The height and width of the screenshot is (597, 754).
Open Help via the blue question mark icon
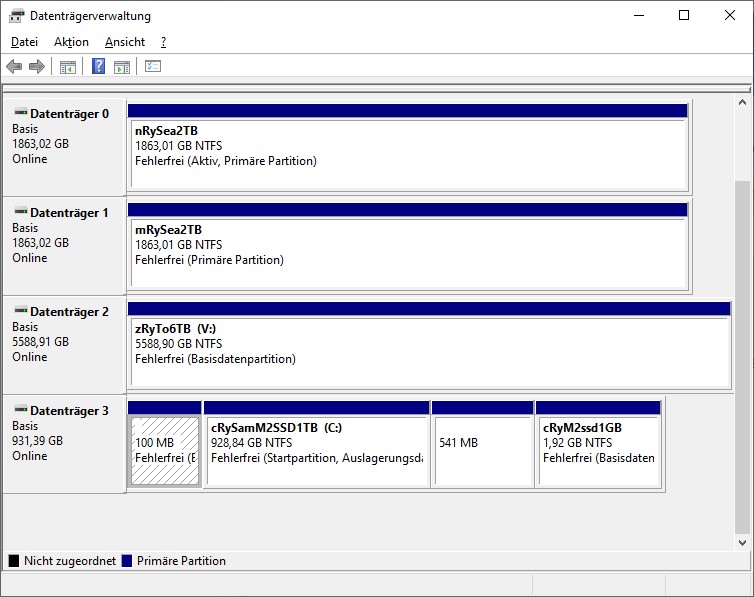[x=98, y=67]
